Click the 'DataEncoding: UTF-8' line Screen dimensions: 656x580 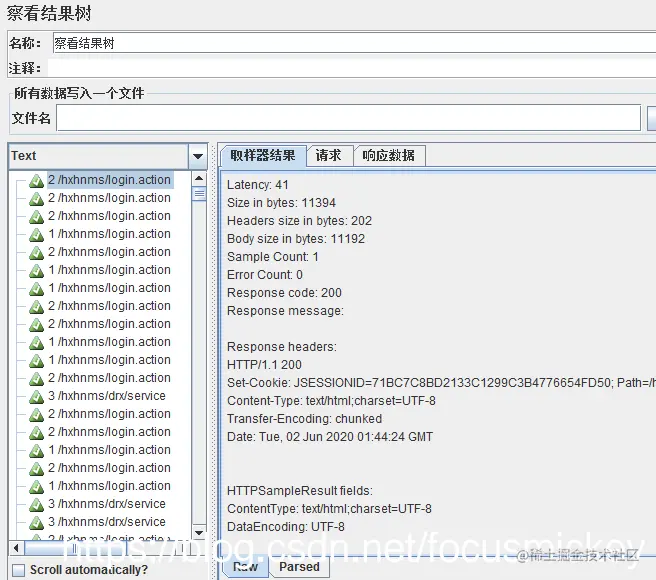coord(285,527)
